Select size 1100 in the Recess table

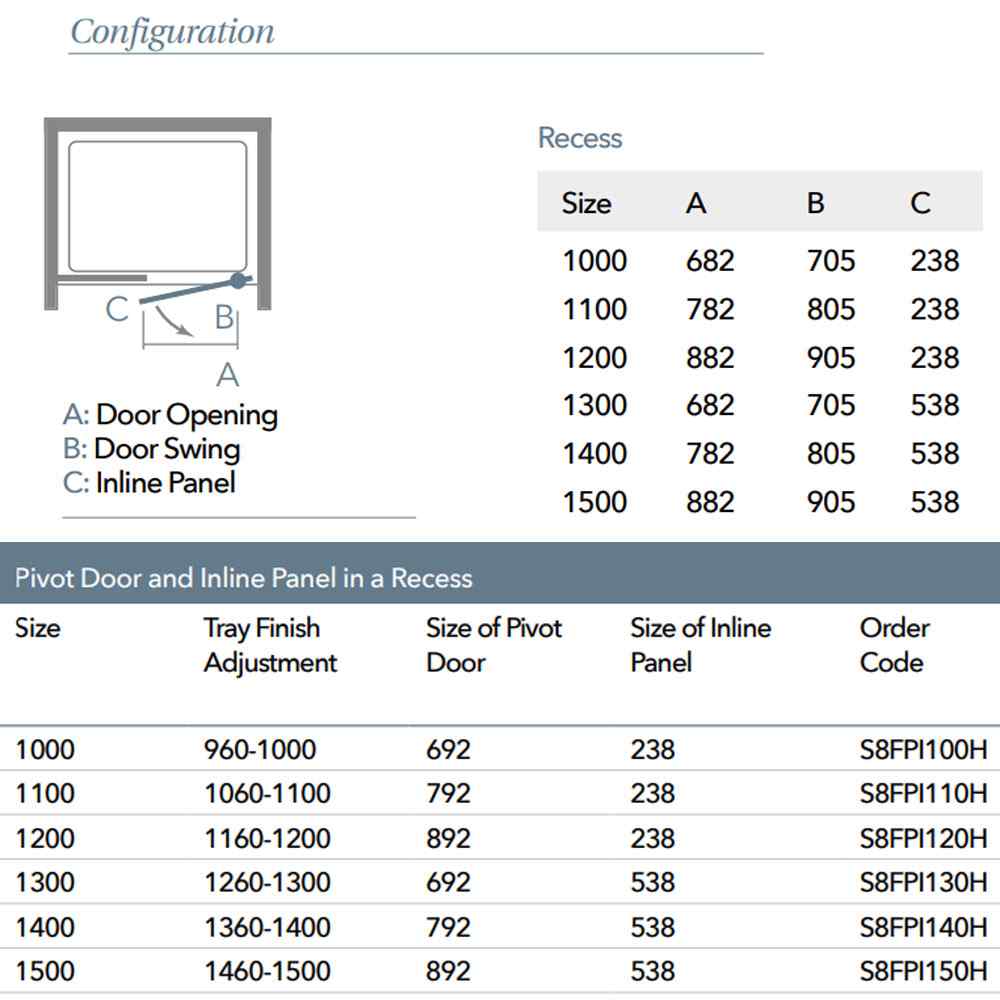pos(594,309)
